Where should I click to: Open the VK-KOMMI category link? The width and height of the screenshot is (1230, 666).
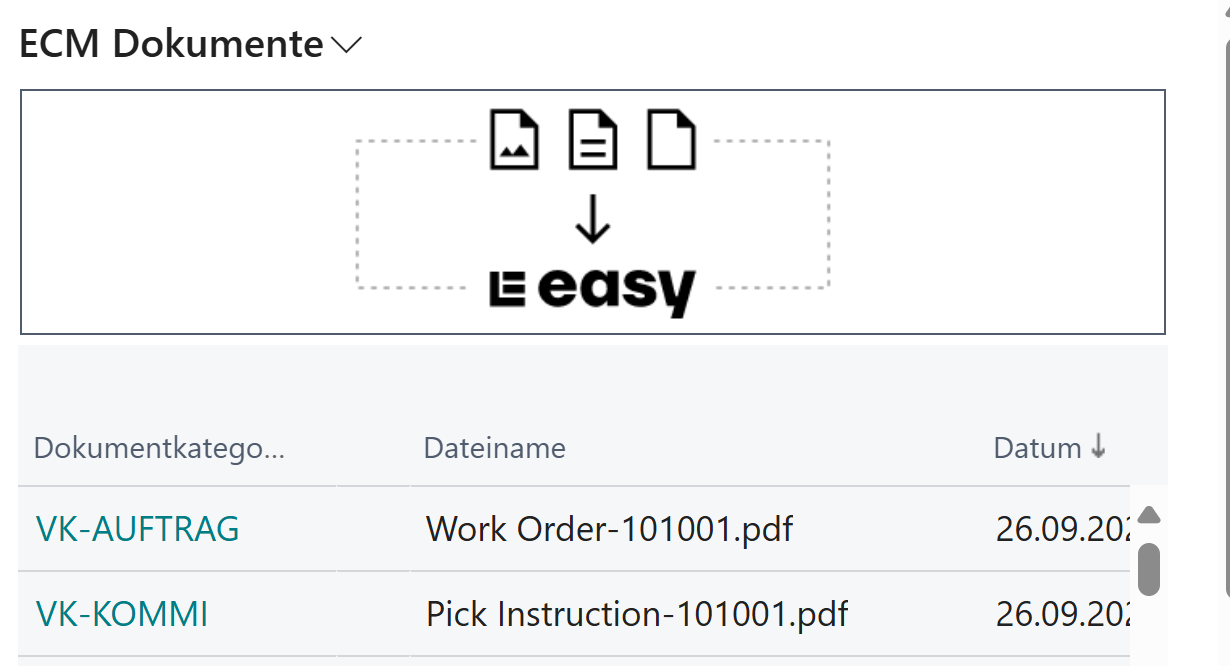tap(122, 614)
